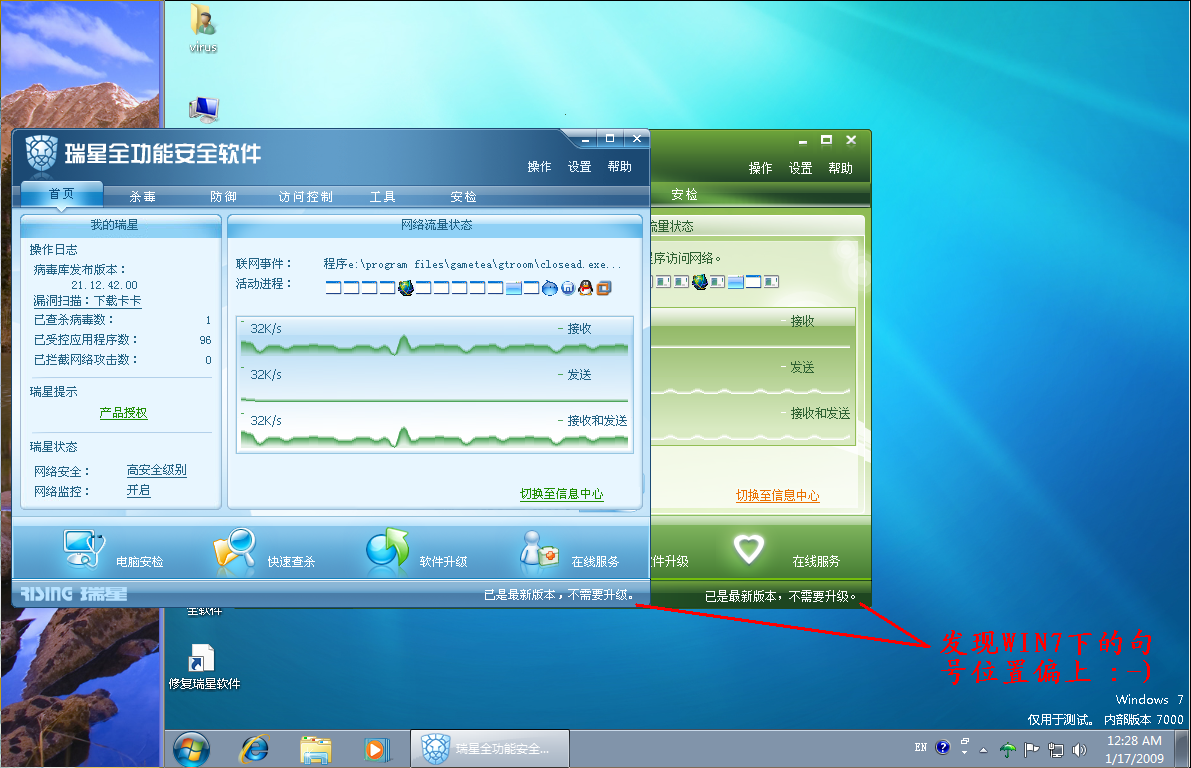Click 高安全级别 security level link
Image resolution: width=1191 pixels, height=768 pixels.
[x=156, y=470]
